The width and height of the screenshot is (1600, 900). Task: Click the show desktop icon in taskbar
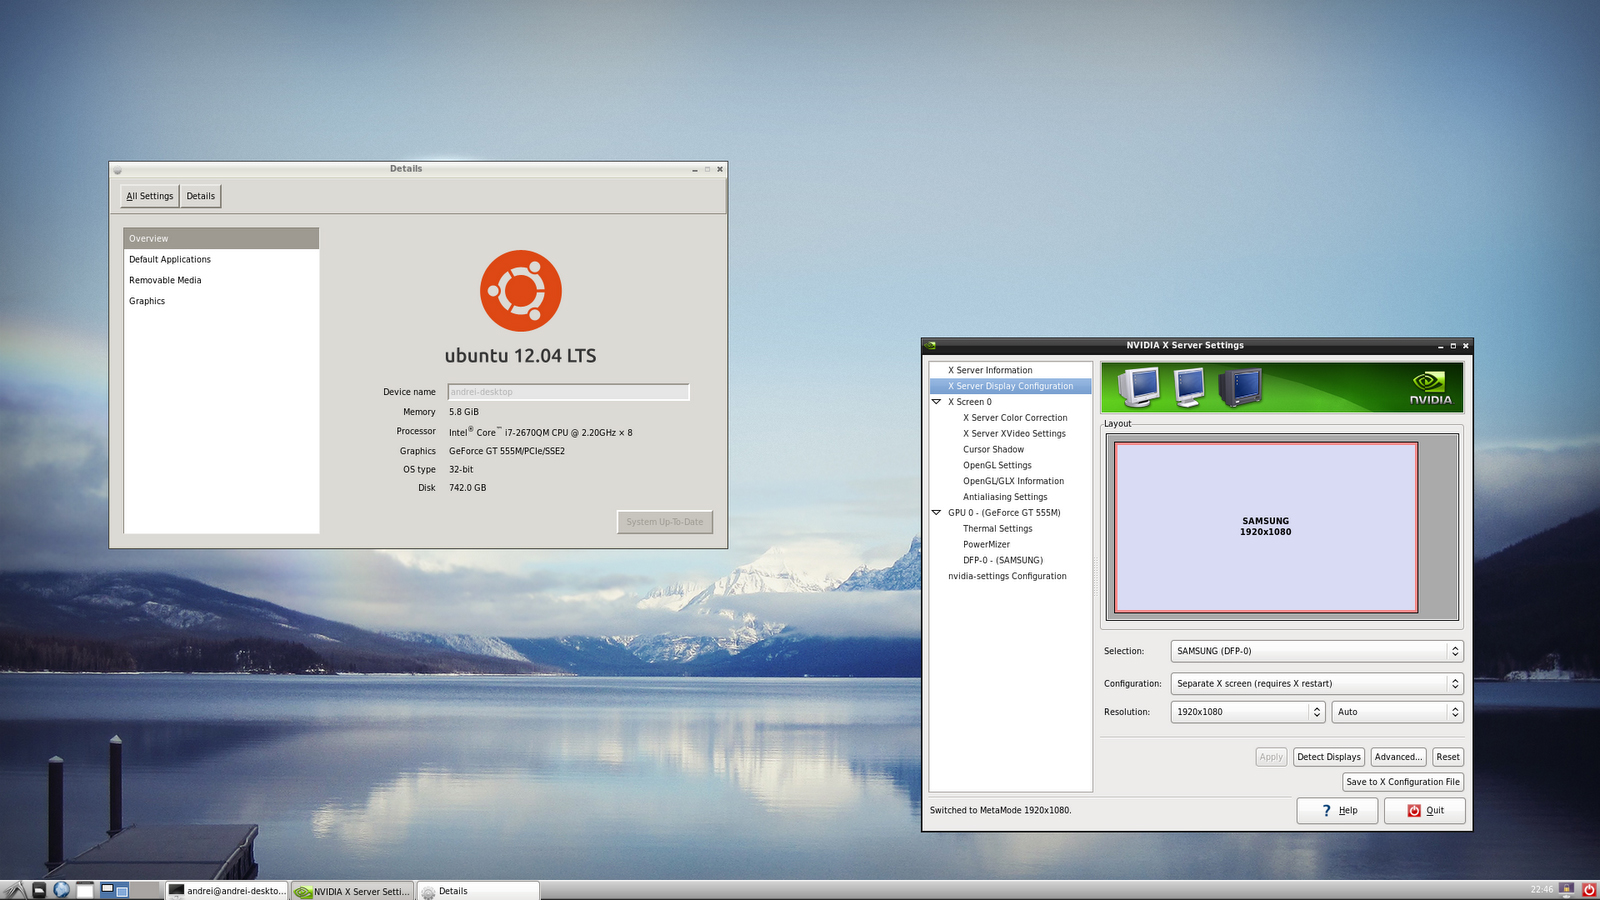85,890
